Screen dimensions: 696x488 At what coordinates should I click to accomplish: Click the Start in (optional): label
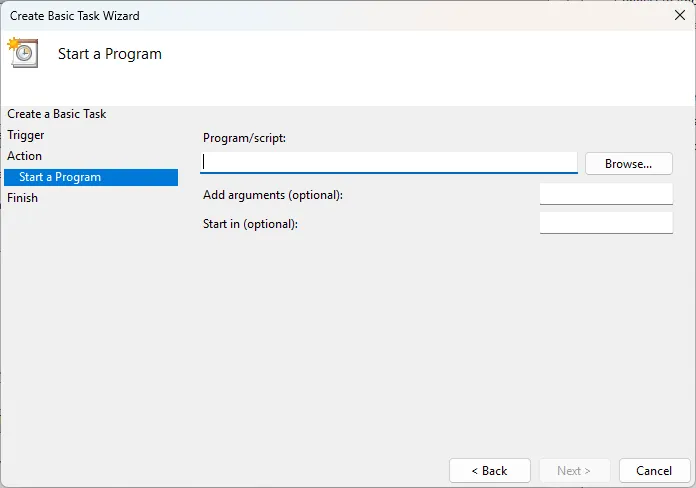coord(250,224)
